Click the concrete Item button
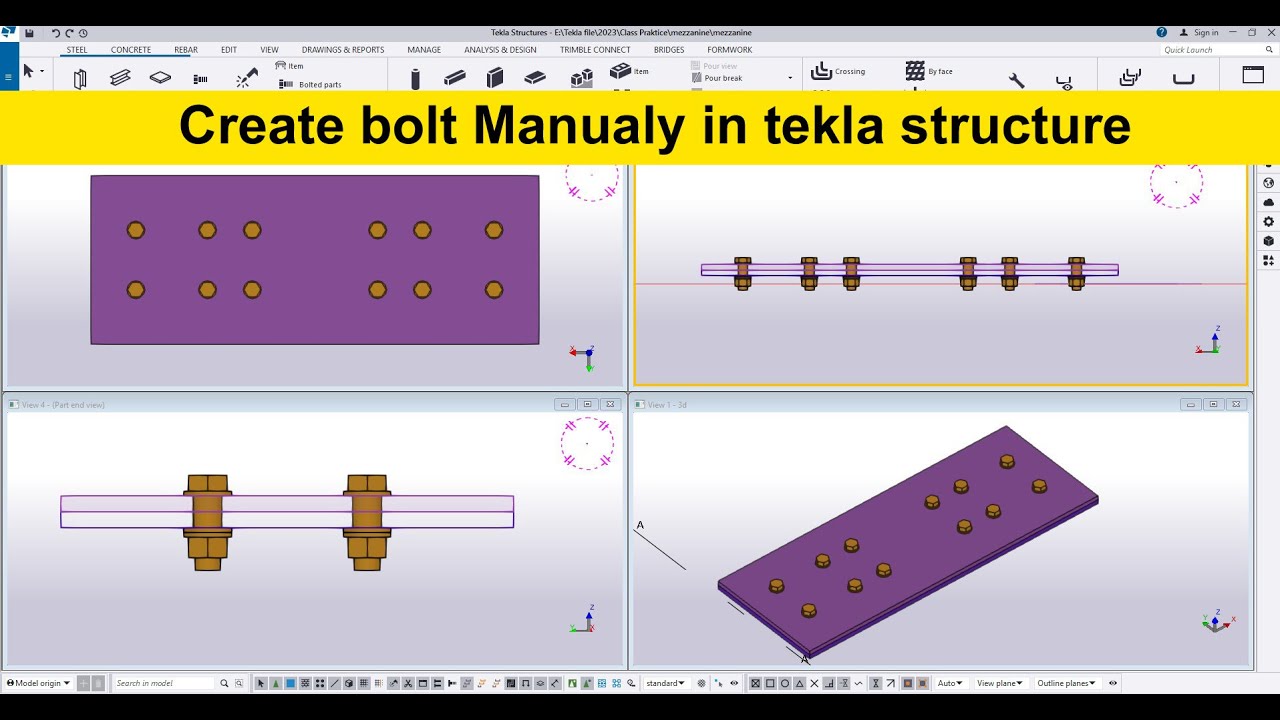Screen dimensions: 1280x720 coord(629,71)
